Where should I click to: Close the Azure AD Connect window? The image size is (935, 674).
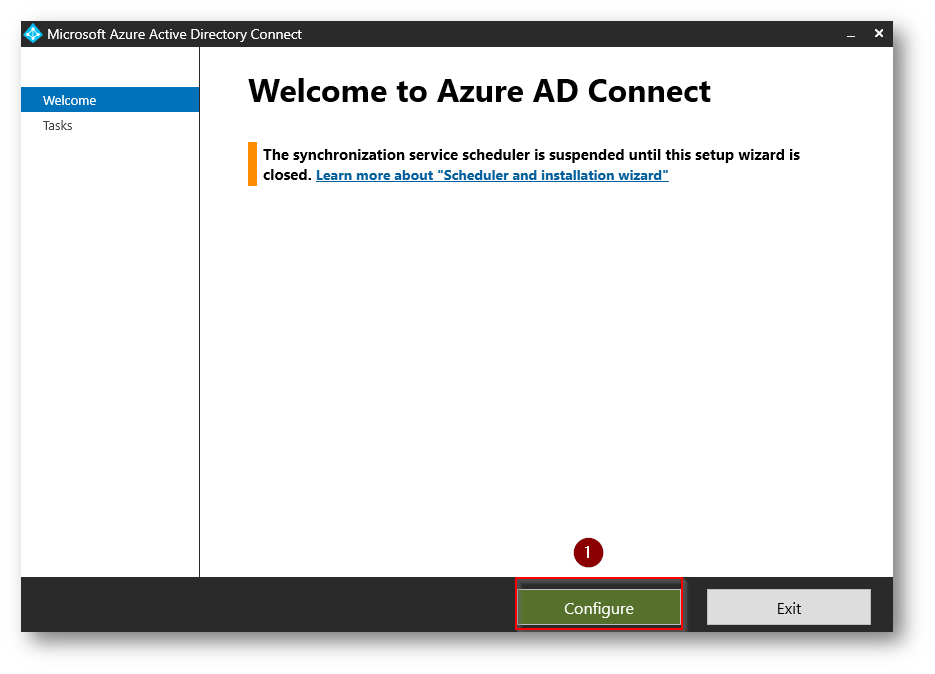(878, 33)
